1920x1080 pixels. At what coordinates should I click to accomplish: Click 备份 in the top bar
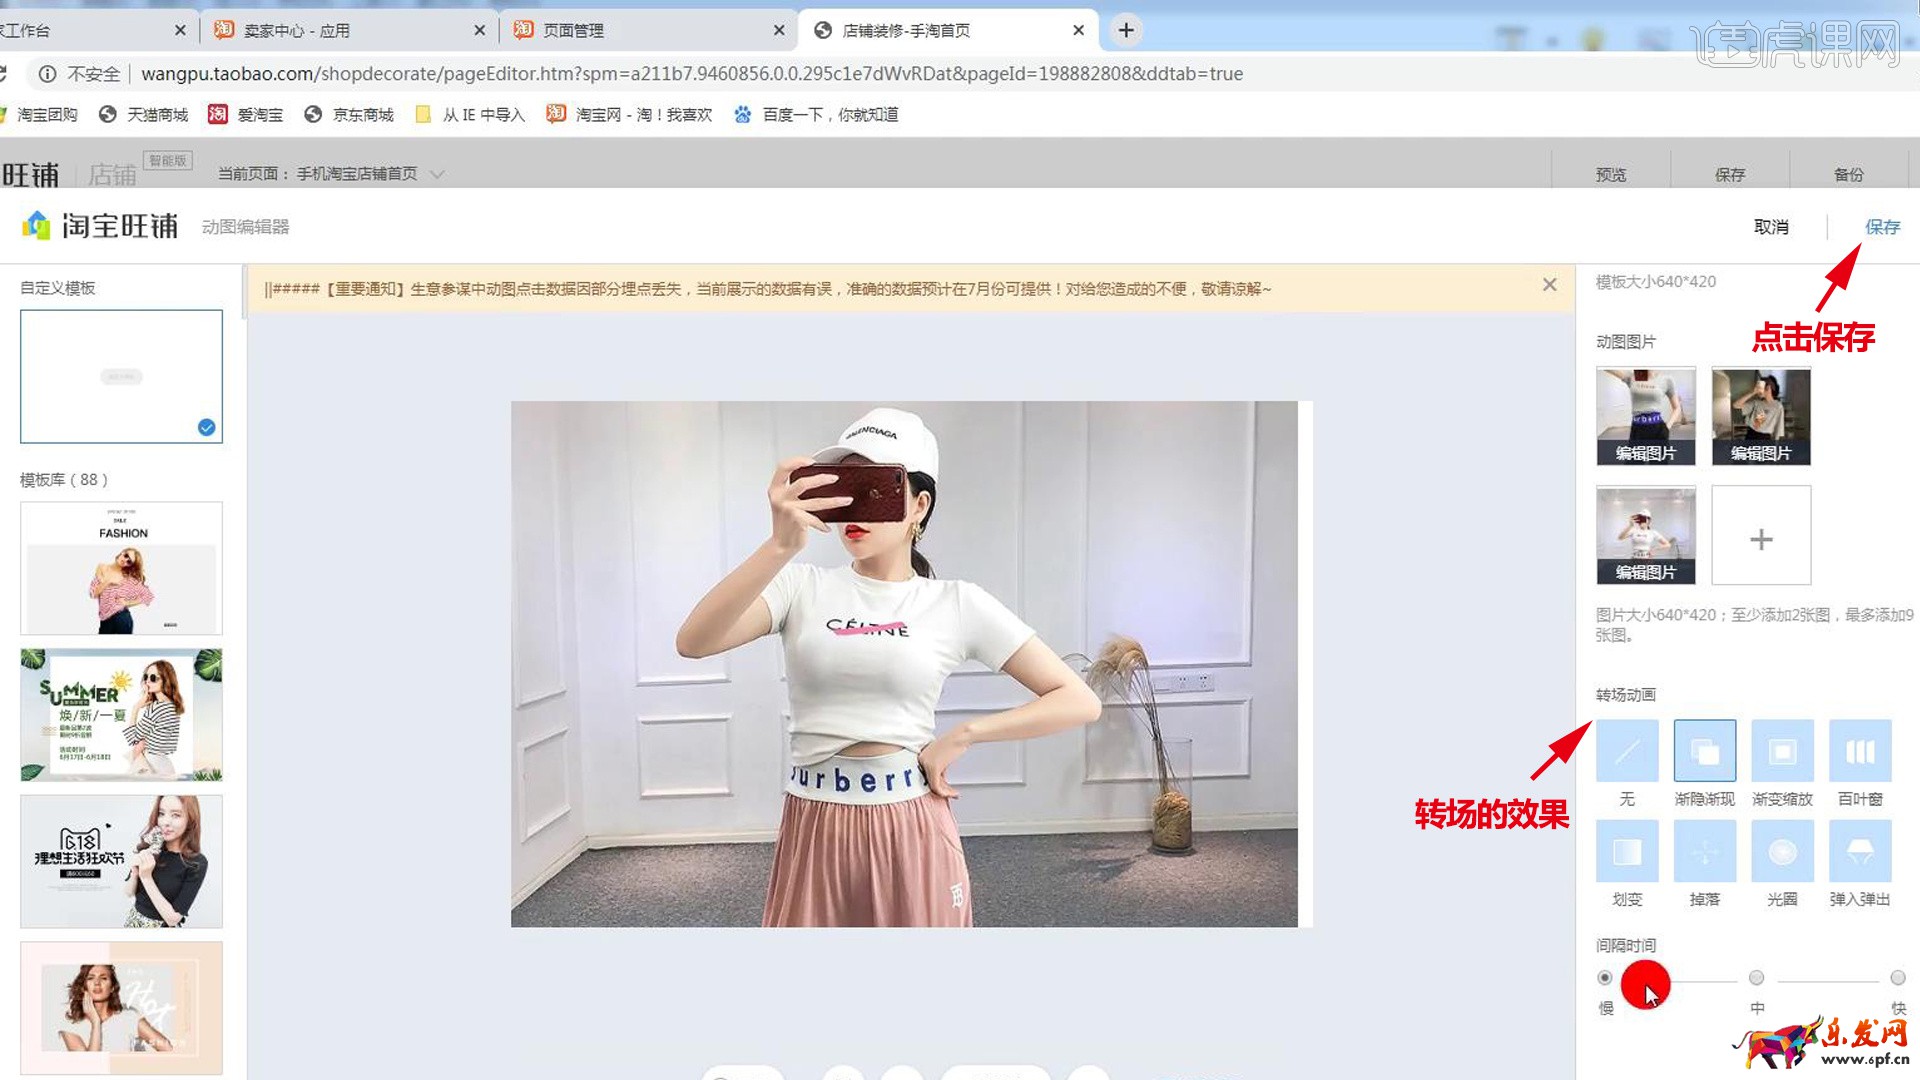coord(1849,174)
